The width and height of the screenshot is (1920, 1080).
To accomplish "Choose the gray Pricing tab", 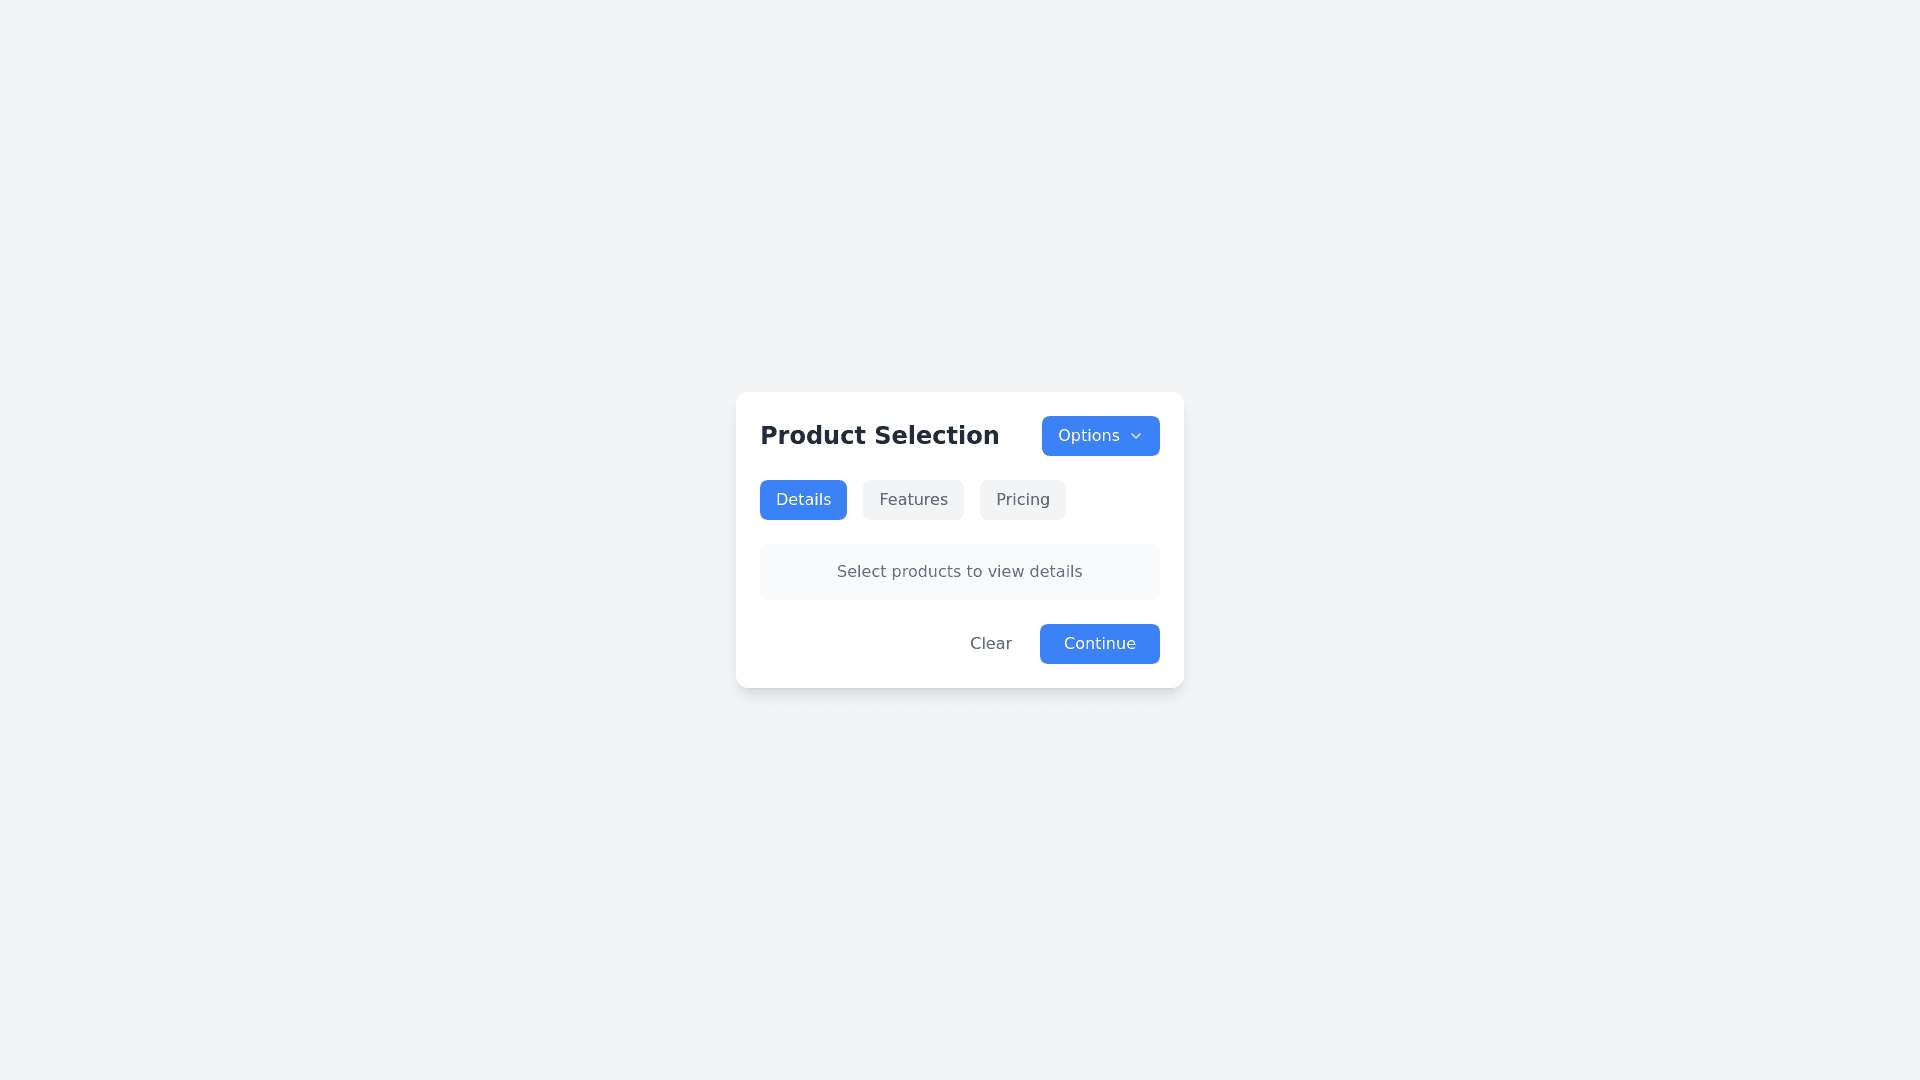I will tap(1022, 500).
